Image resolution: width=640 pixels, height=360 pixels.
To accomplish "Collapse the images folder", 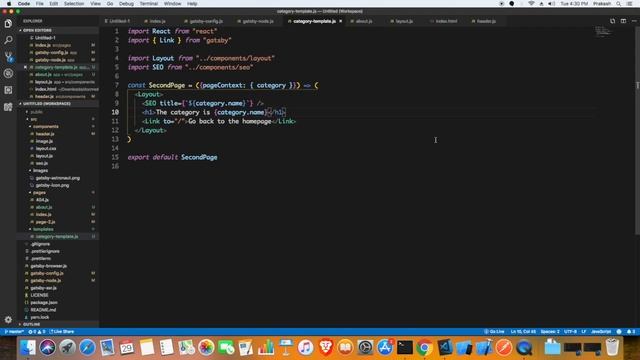I will (x=40, y=171).
